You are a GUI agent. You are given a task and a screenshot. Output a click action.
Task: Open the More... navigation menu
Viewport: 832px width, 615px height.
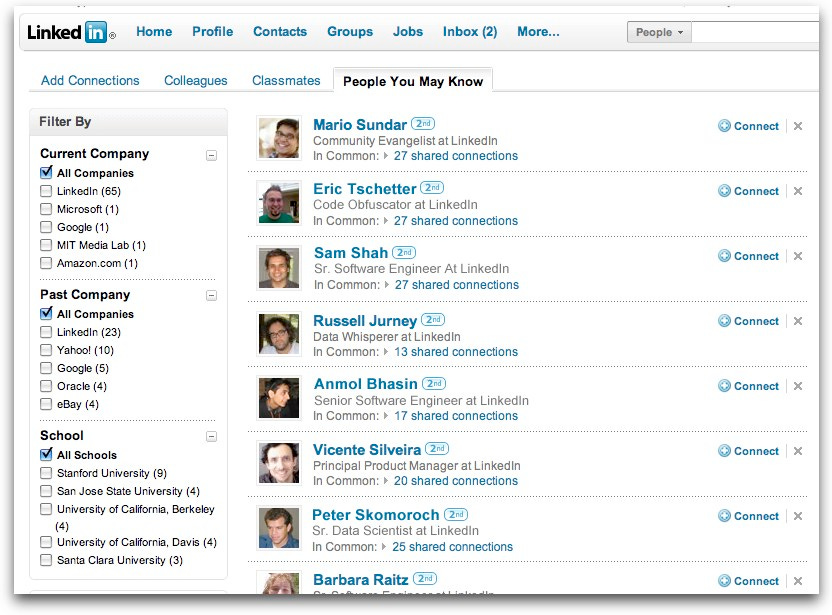coord(538,32)
